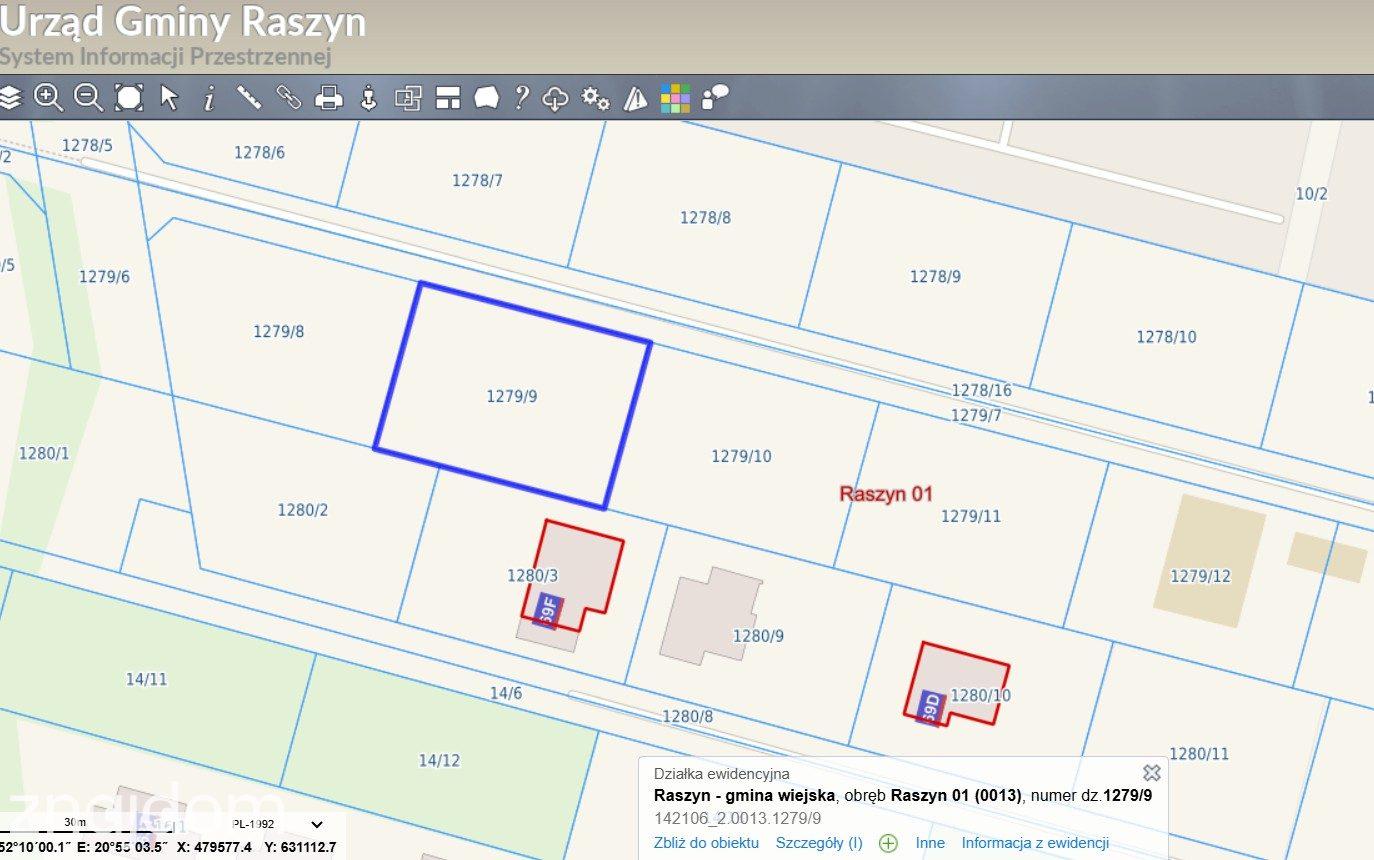Click the street view pegman icon
Image resolution: width=1374 pixels, height=860 pixels.
[x=369, y=97]
